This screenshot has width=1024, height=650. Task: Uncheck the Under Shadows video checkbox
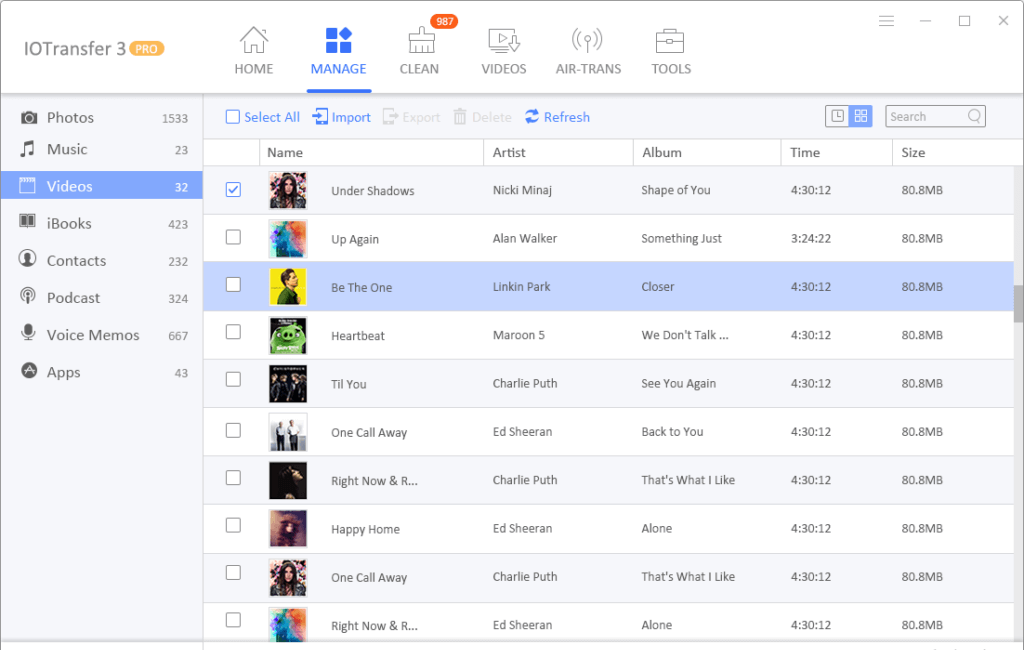(x=233, y=190)
